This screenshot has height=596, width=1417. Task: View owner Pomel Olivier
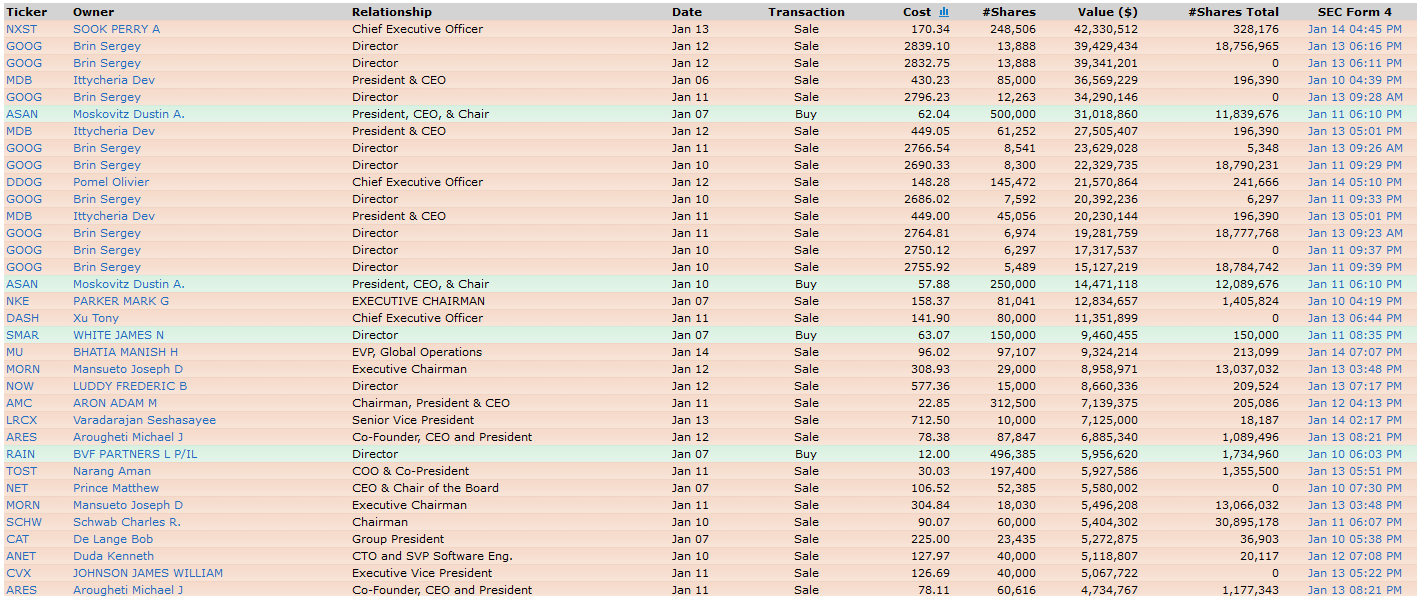click(111, 182)
